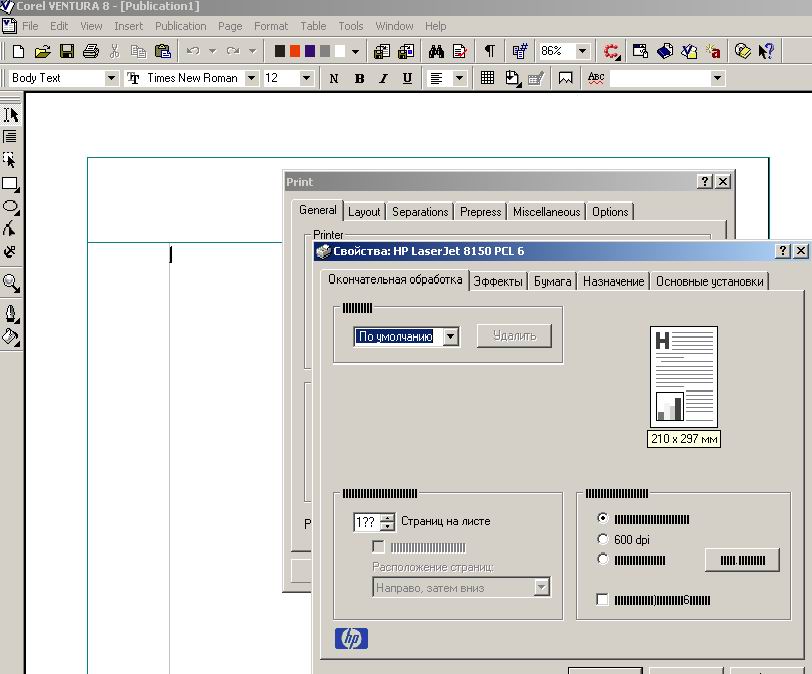The height and width of the screenshot is (674, 812).
Task: Open the Направо, затем вниз dropdown
Action: [541, 588]
